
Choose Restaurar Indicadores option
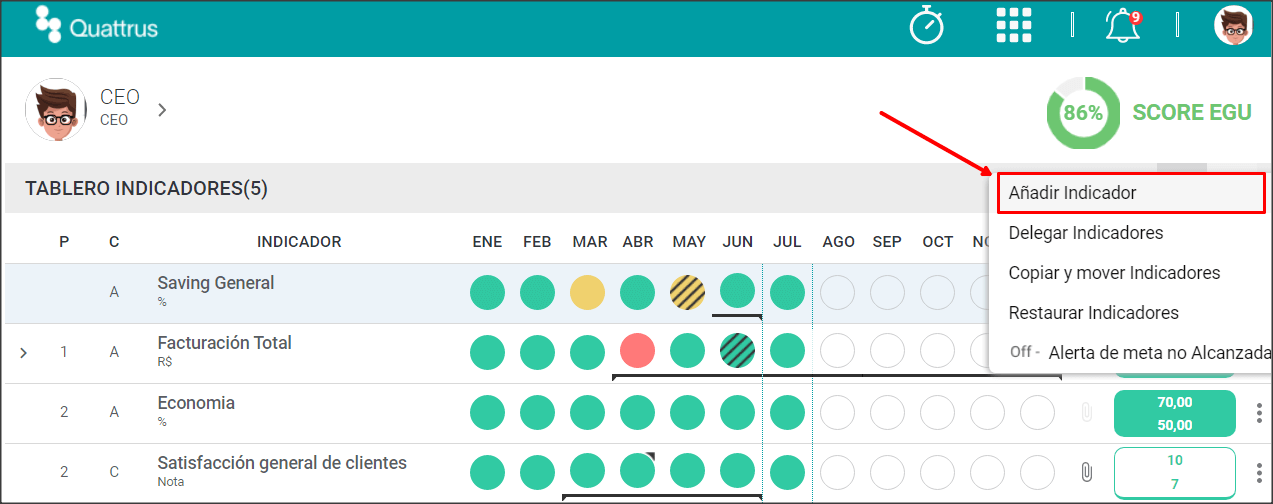pos(1094,313)
